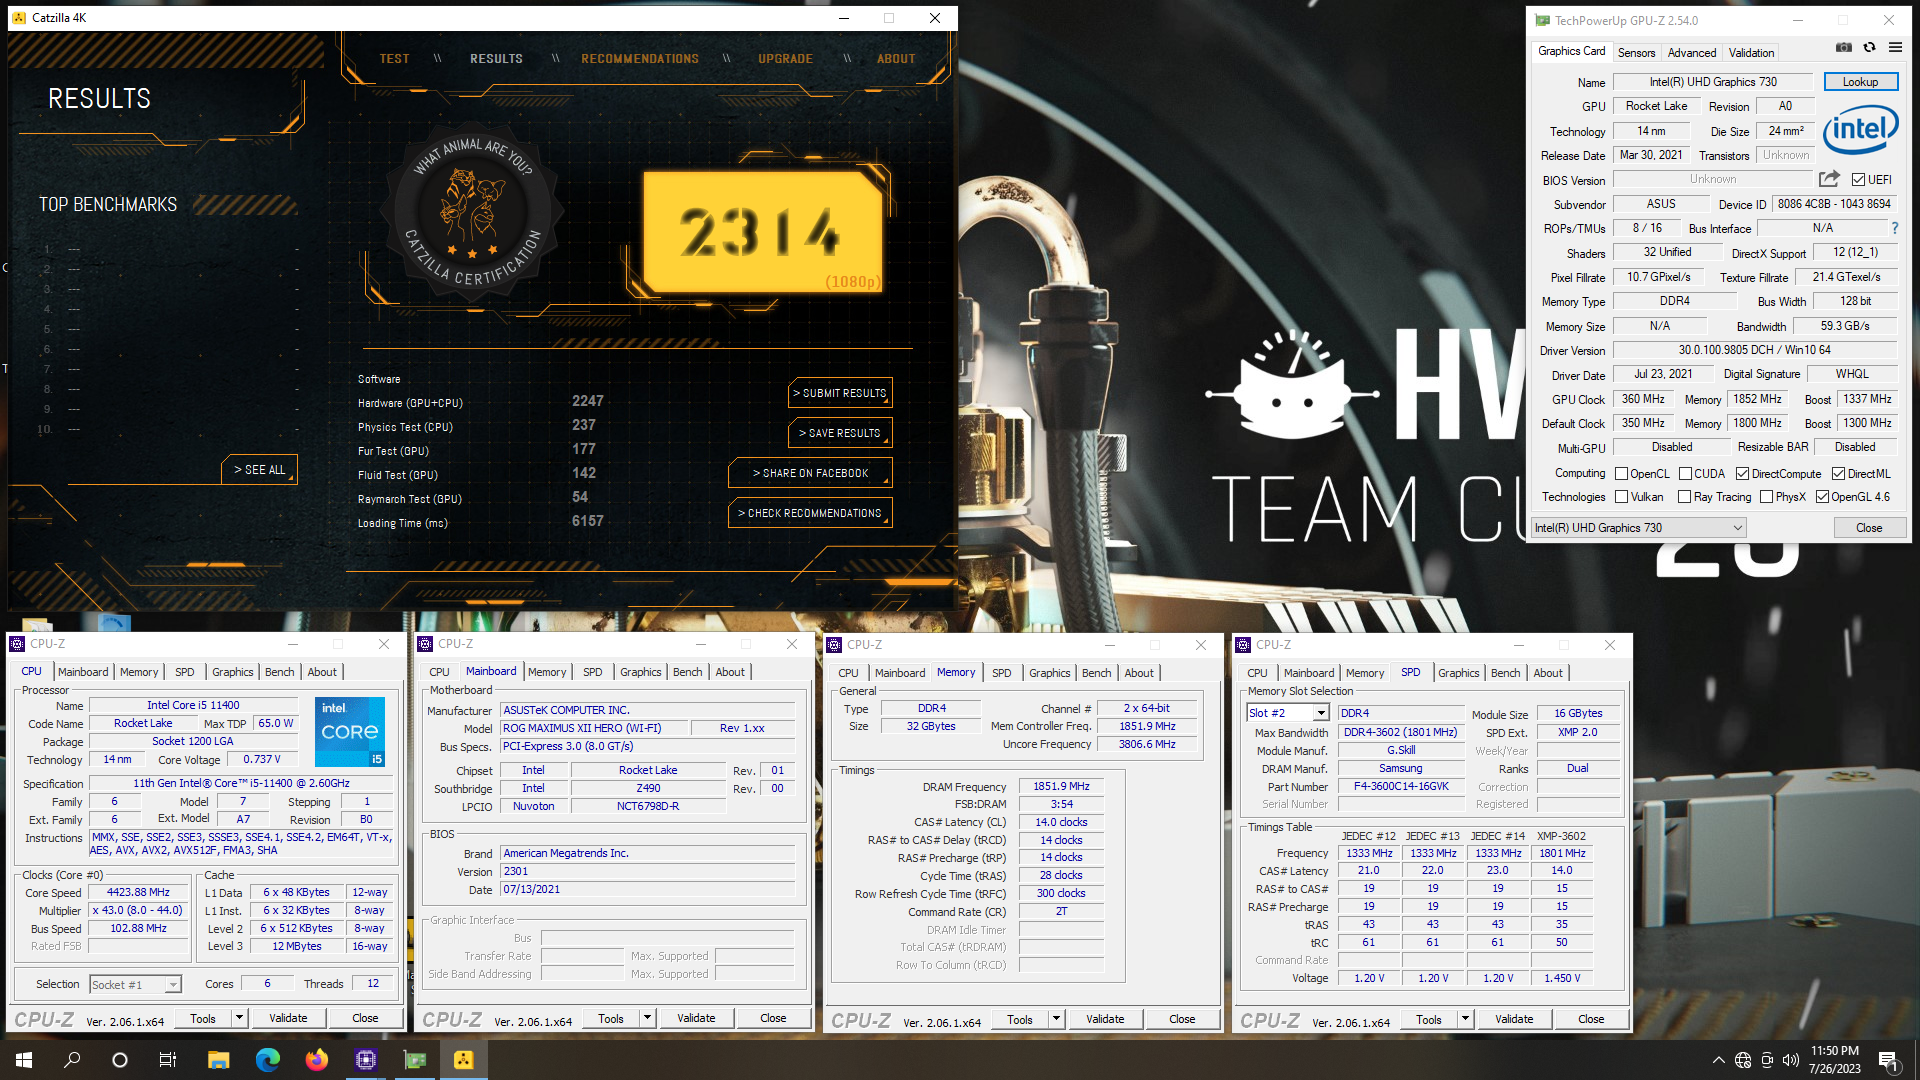Open Windows Start menu
The height and width of the screenshot is (1080, 1920).
pos(24,1060)
